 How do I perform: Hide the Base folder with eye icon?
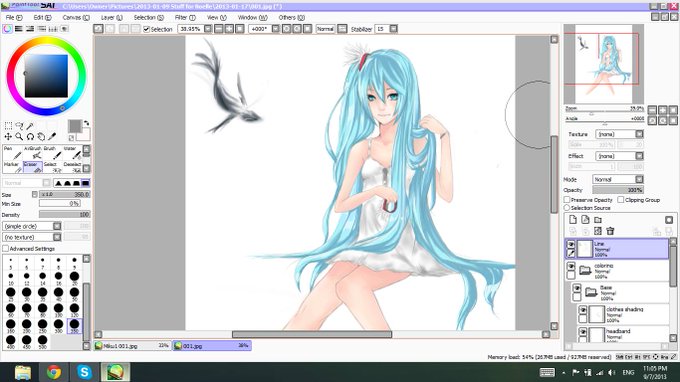(x=577, y=288)
